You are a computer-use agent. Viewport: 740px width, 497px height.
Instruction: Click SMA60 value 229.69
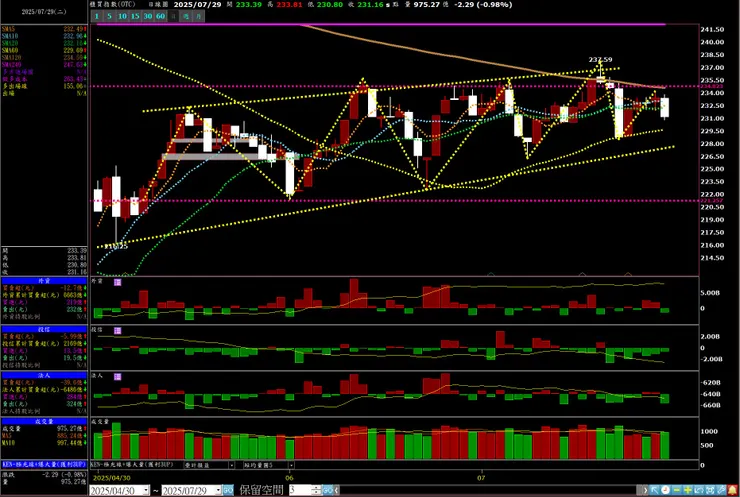click(73, 51)
